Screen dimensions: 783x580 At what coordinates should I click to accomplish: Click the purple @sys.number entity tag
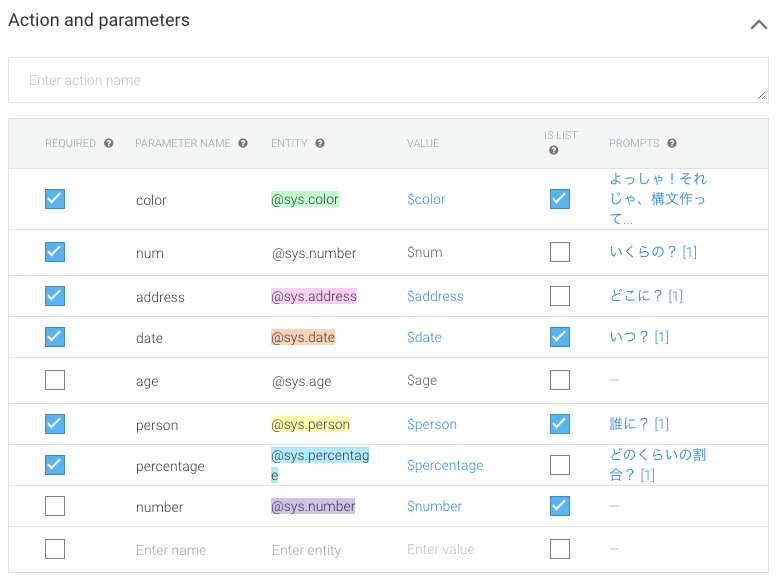tap(313, 507)
